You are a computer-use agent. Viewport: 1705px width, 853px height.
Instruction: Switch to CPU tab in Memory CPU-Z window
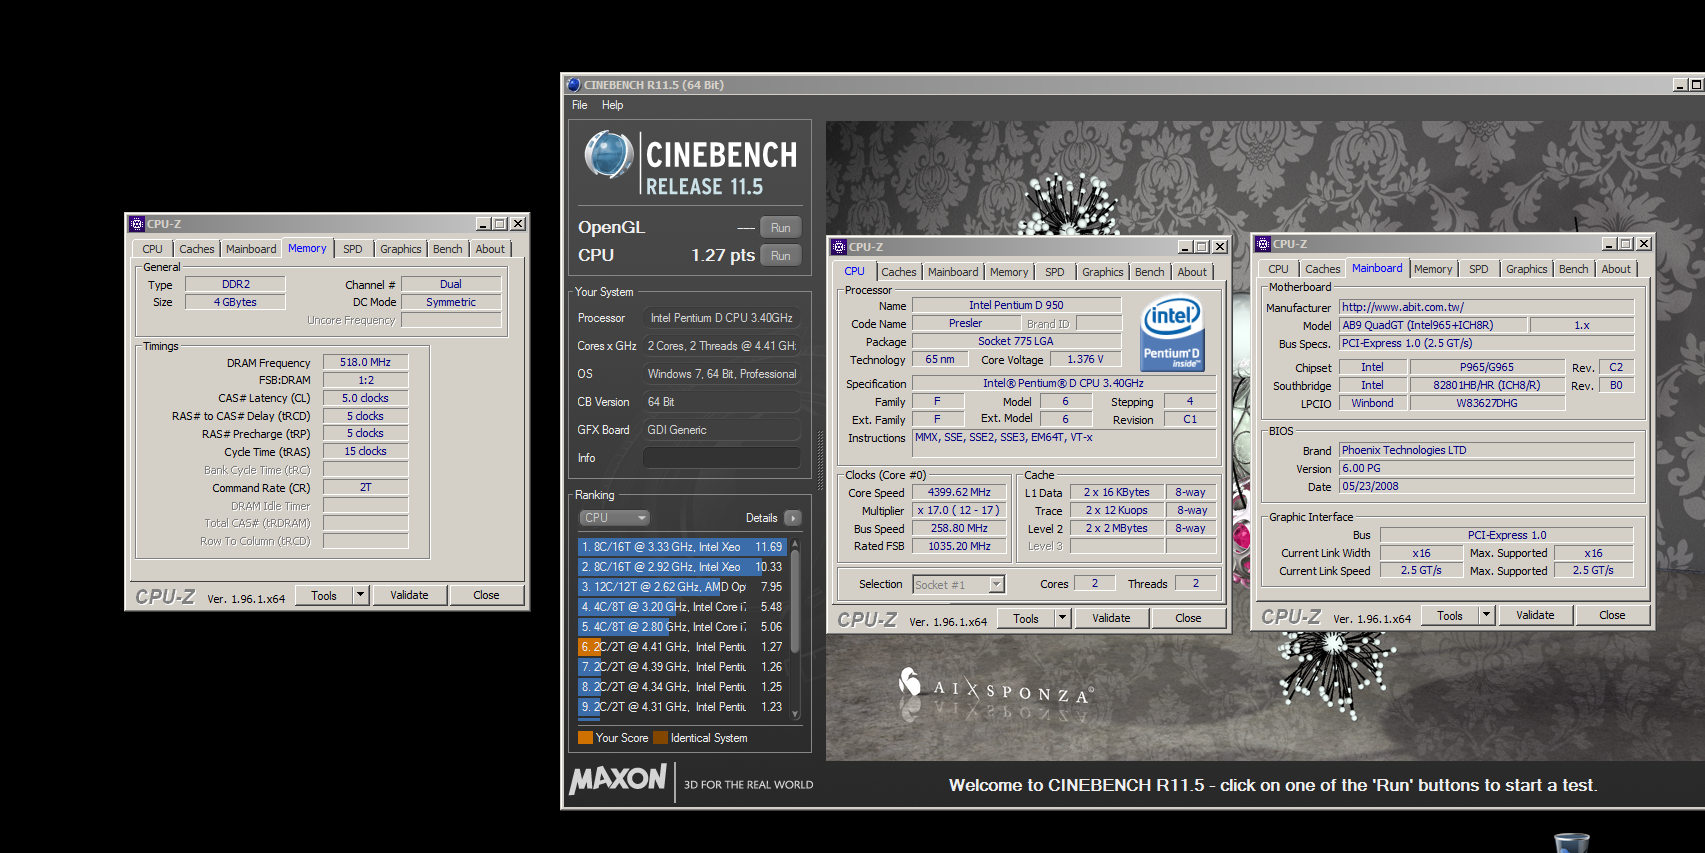point(152,249)
